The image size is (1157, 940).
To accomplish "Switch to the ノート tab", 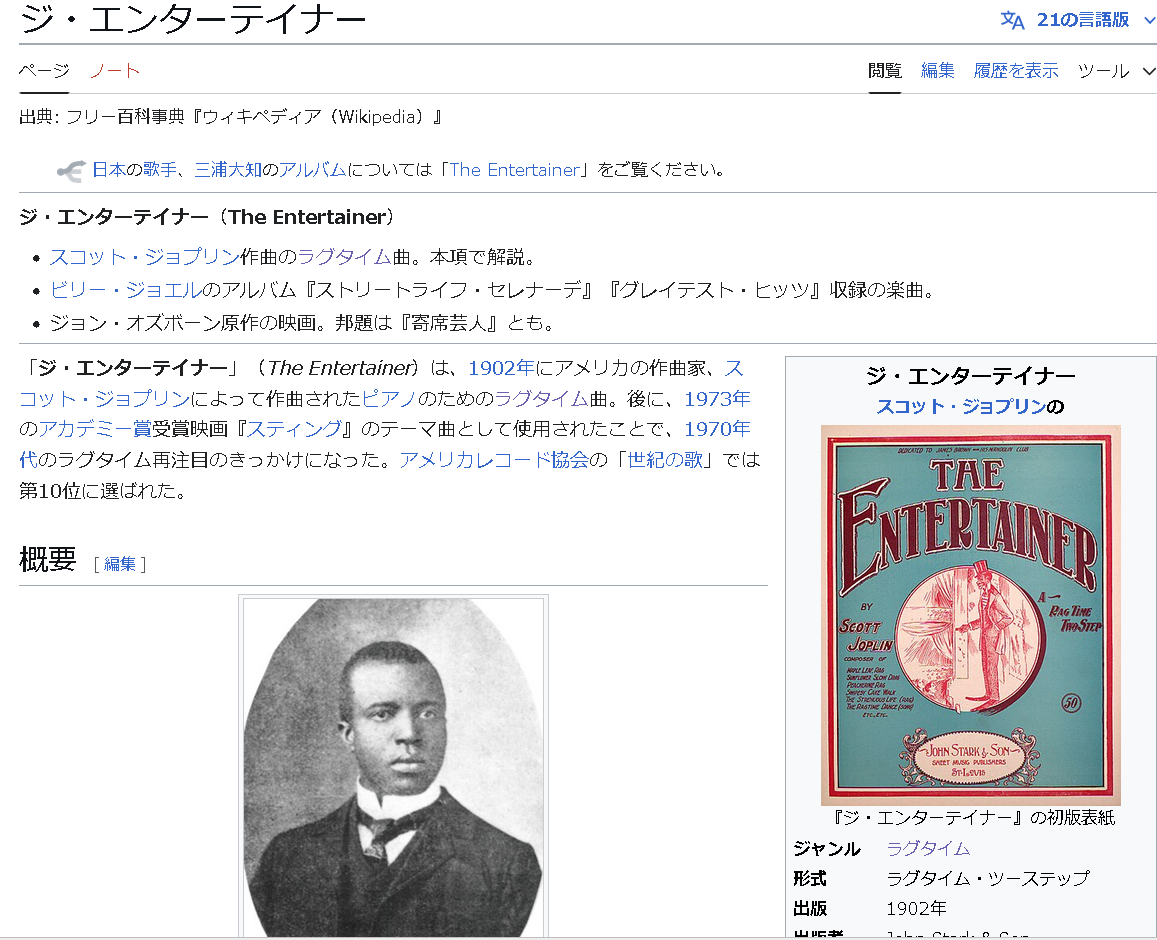I will click(x=115, y=71).
